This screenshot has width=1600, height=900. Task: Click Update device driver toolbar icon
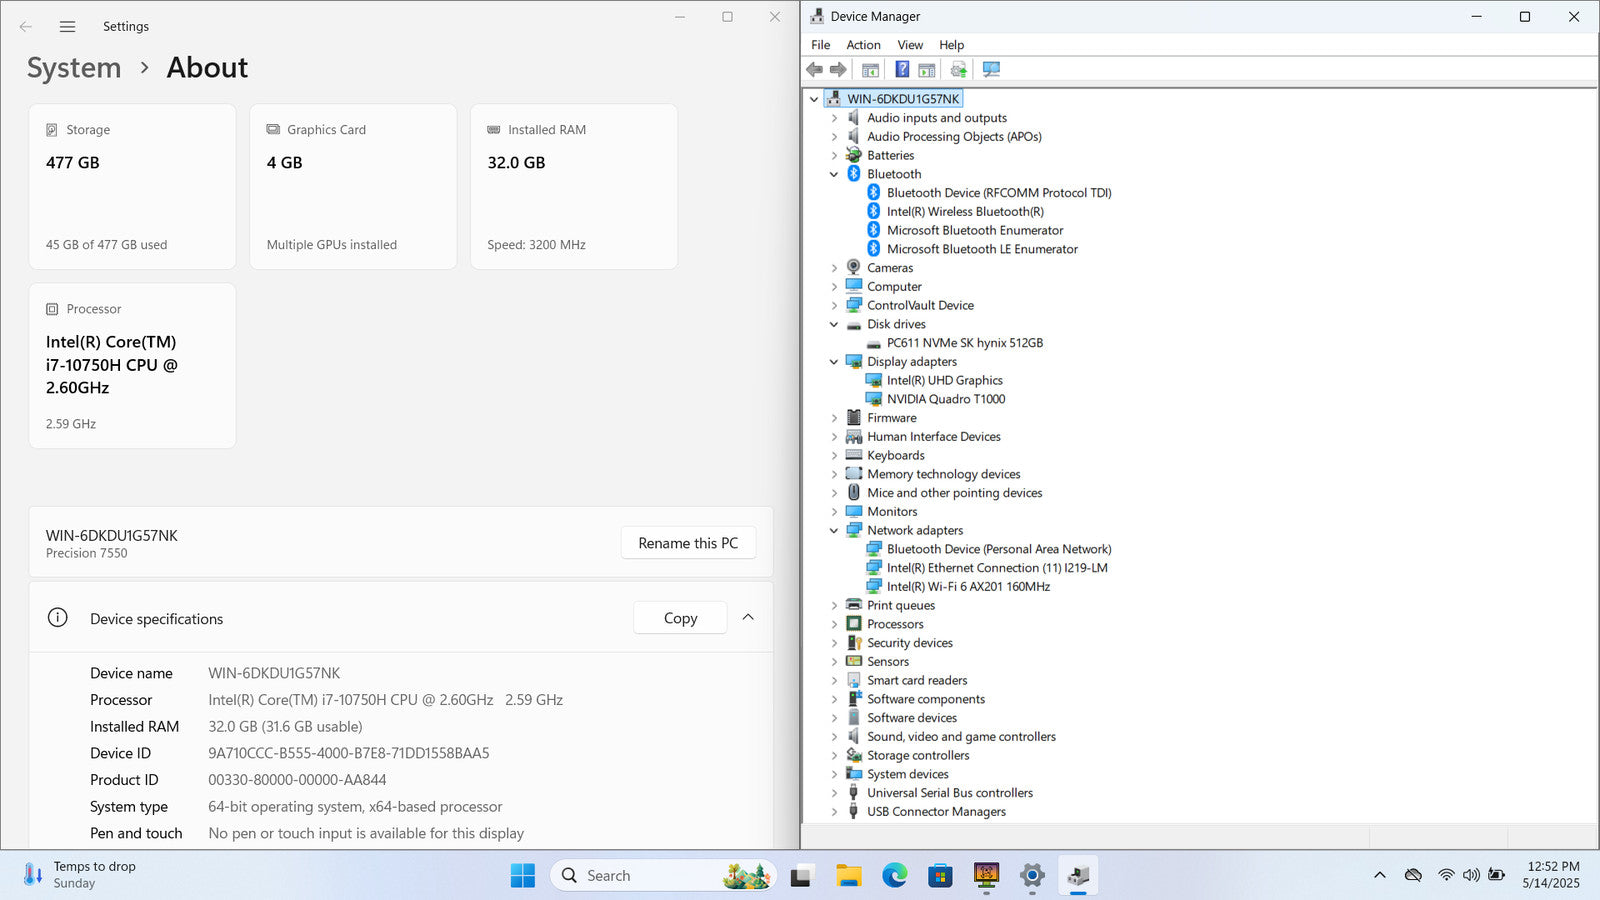point(959,69)
